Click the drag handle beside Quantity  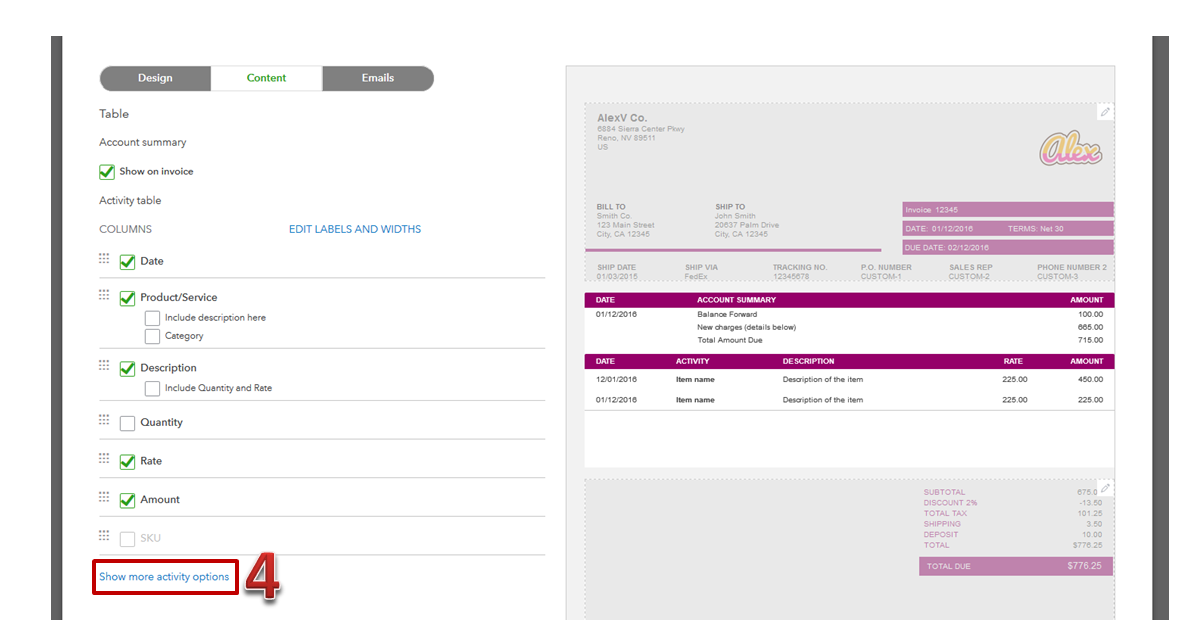point(104,420)
